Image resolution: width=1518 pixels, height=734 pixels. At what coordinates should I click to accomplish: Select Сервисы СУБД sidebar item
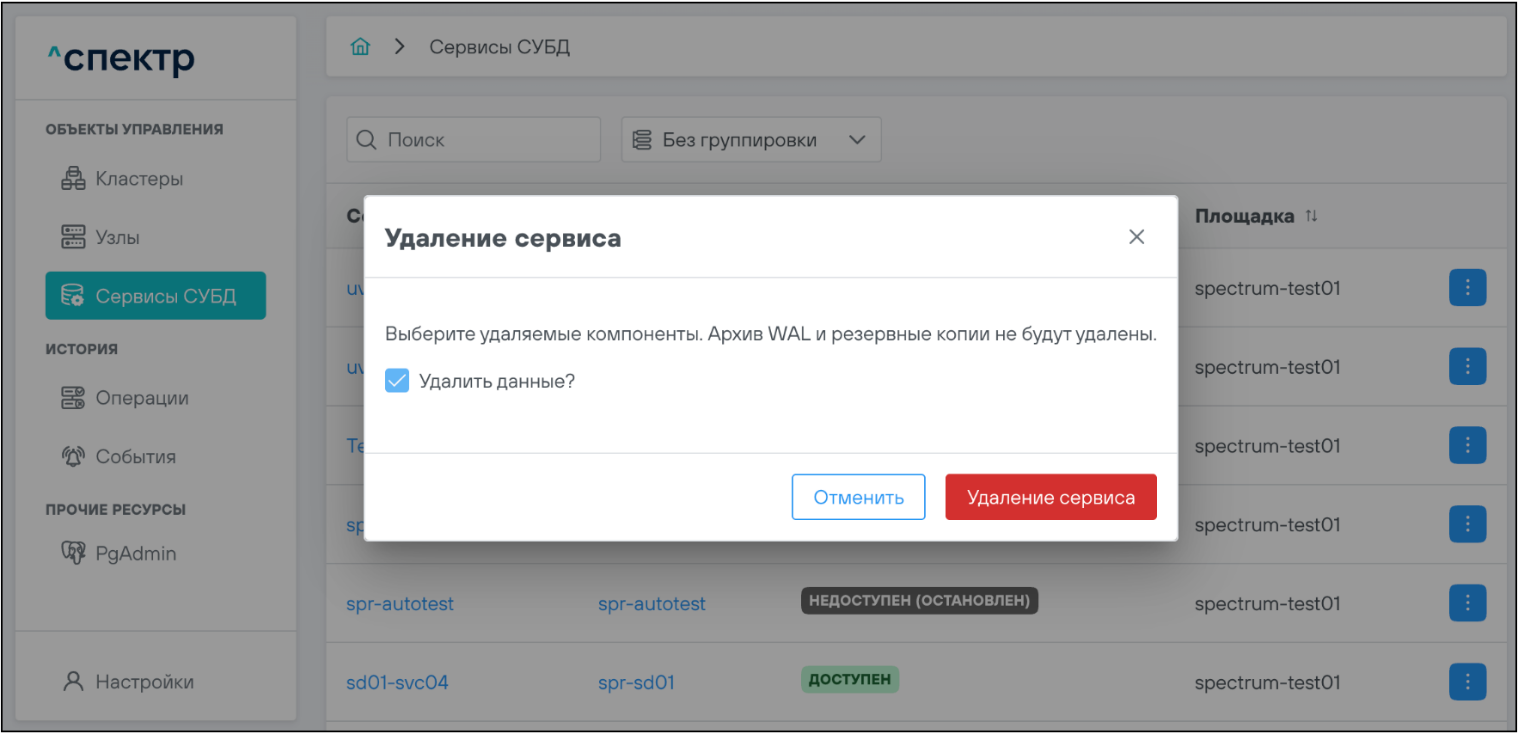click(155, 296)
